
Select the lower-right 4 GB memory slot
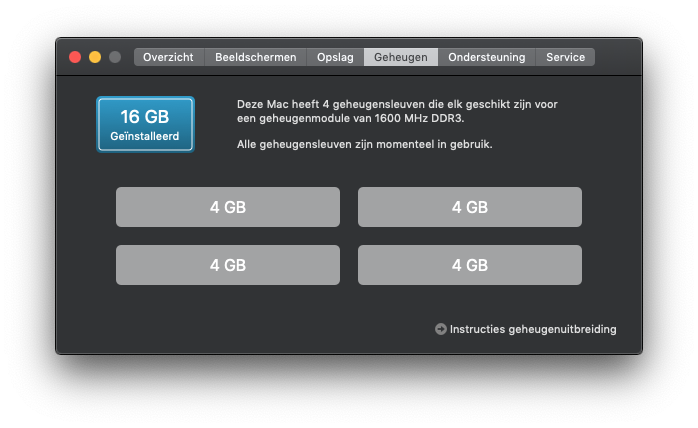[x=470, y=265]
